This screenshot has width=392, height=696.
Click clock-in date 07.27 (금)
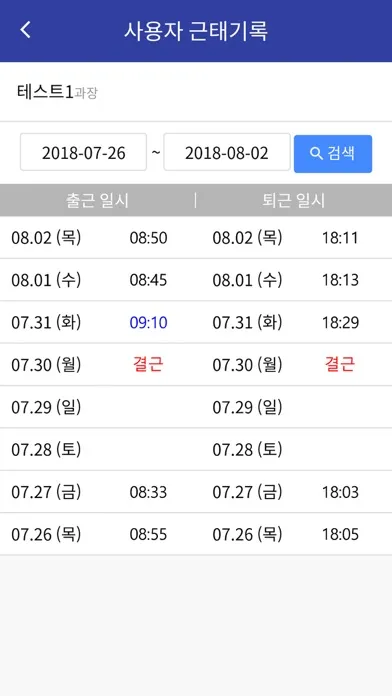(46, 492)
